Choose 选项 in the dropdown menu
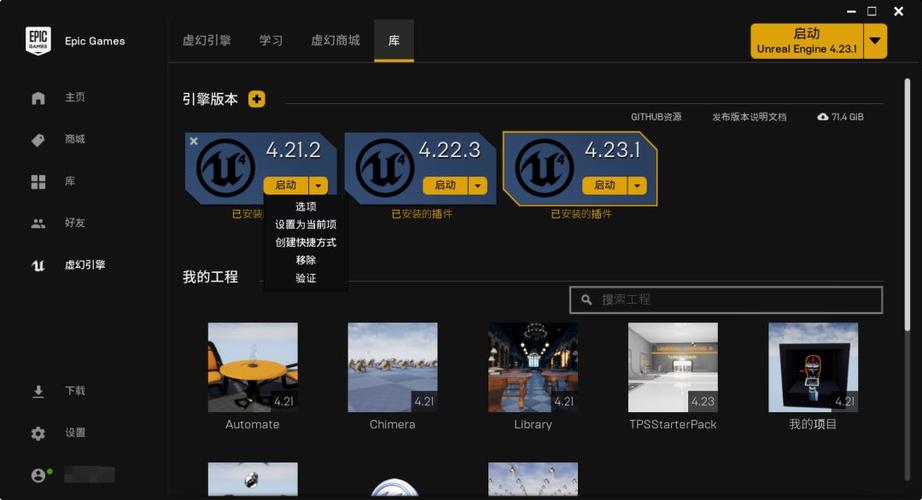This screenshot has height=500, width=922. point(306,206)
